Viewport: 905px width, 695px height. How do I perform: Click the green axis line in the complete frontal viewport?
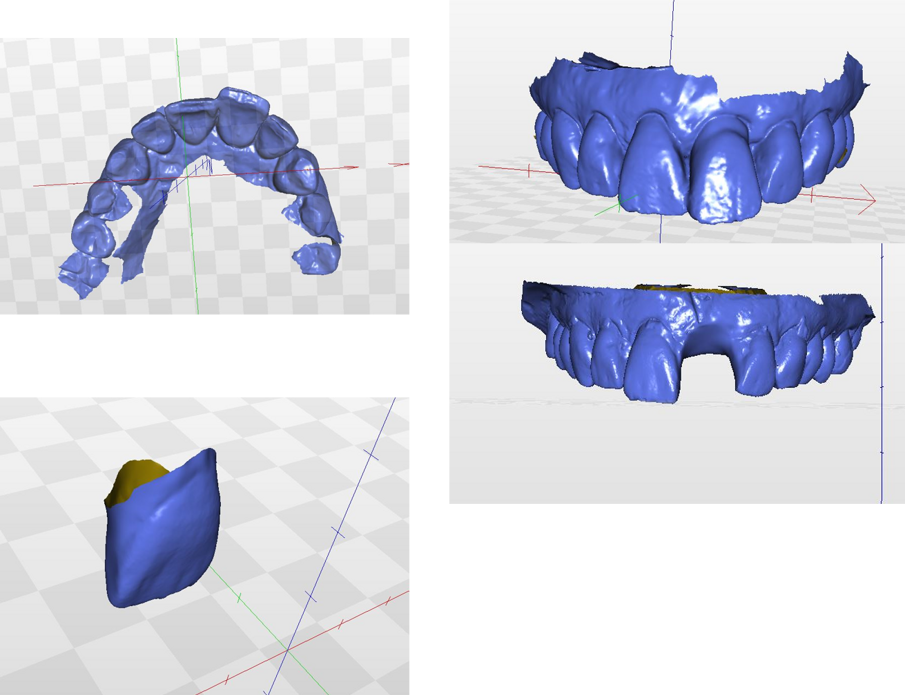(x=605, y=210)
